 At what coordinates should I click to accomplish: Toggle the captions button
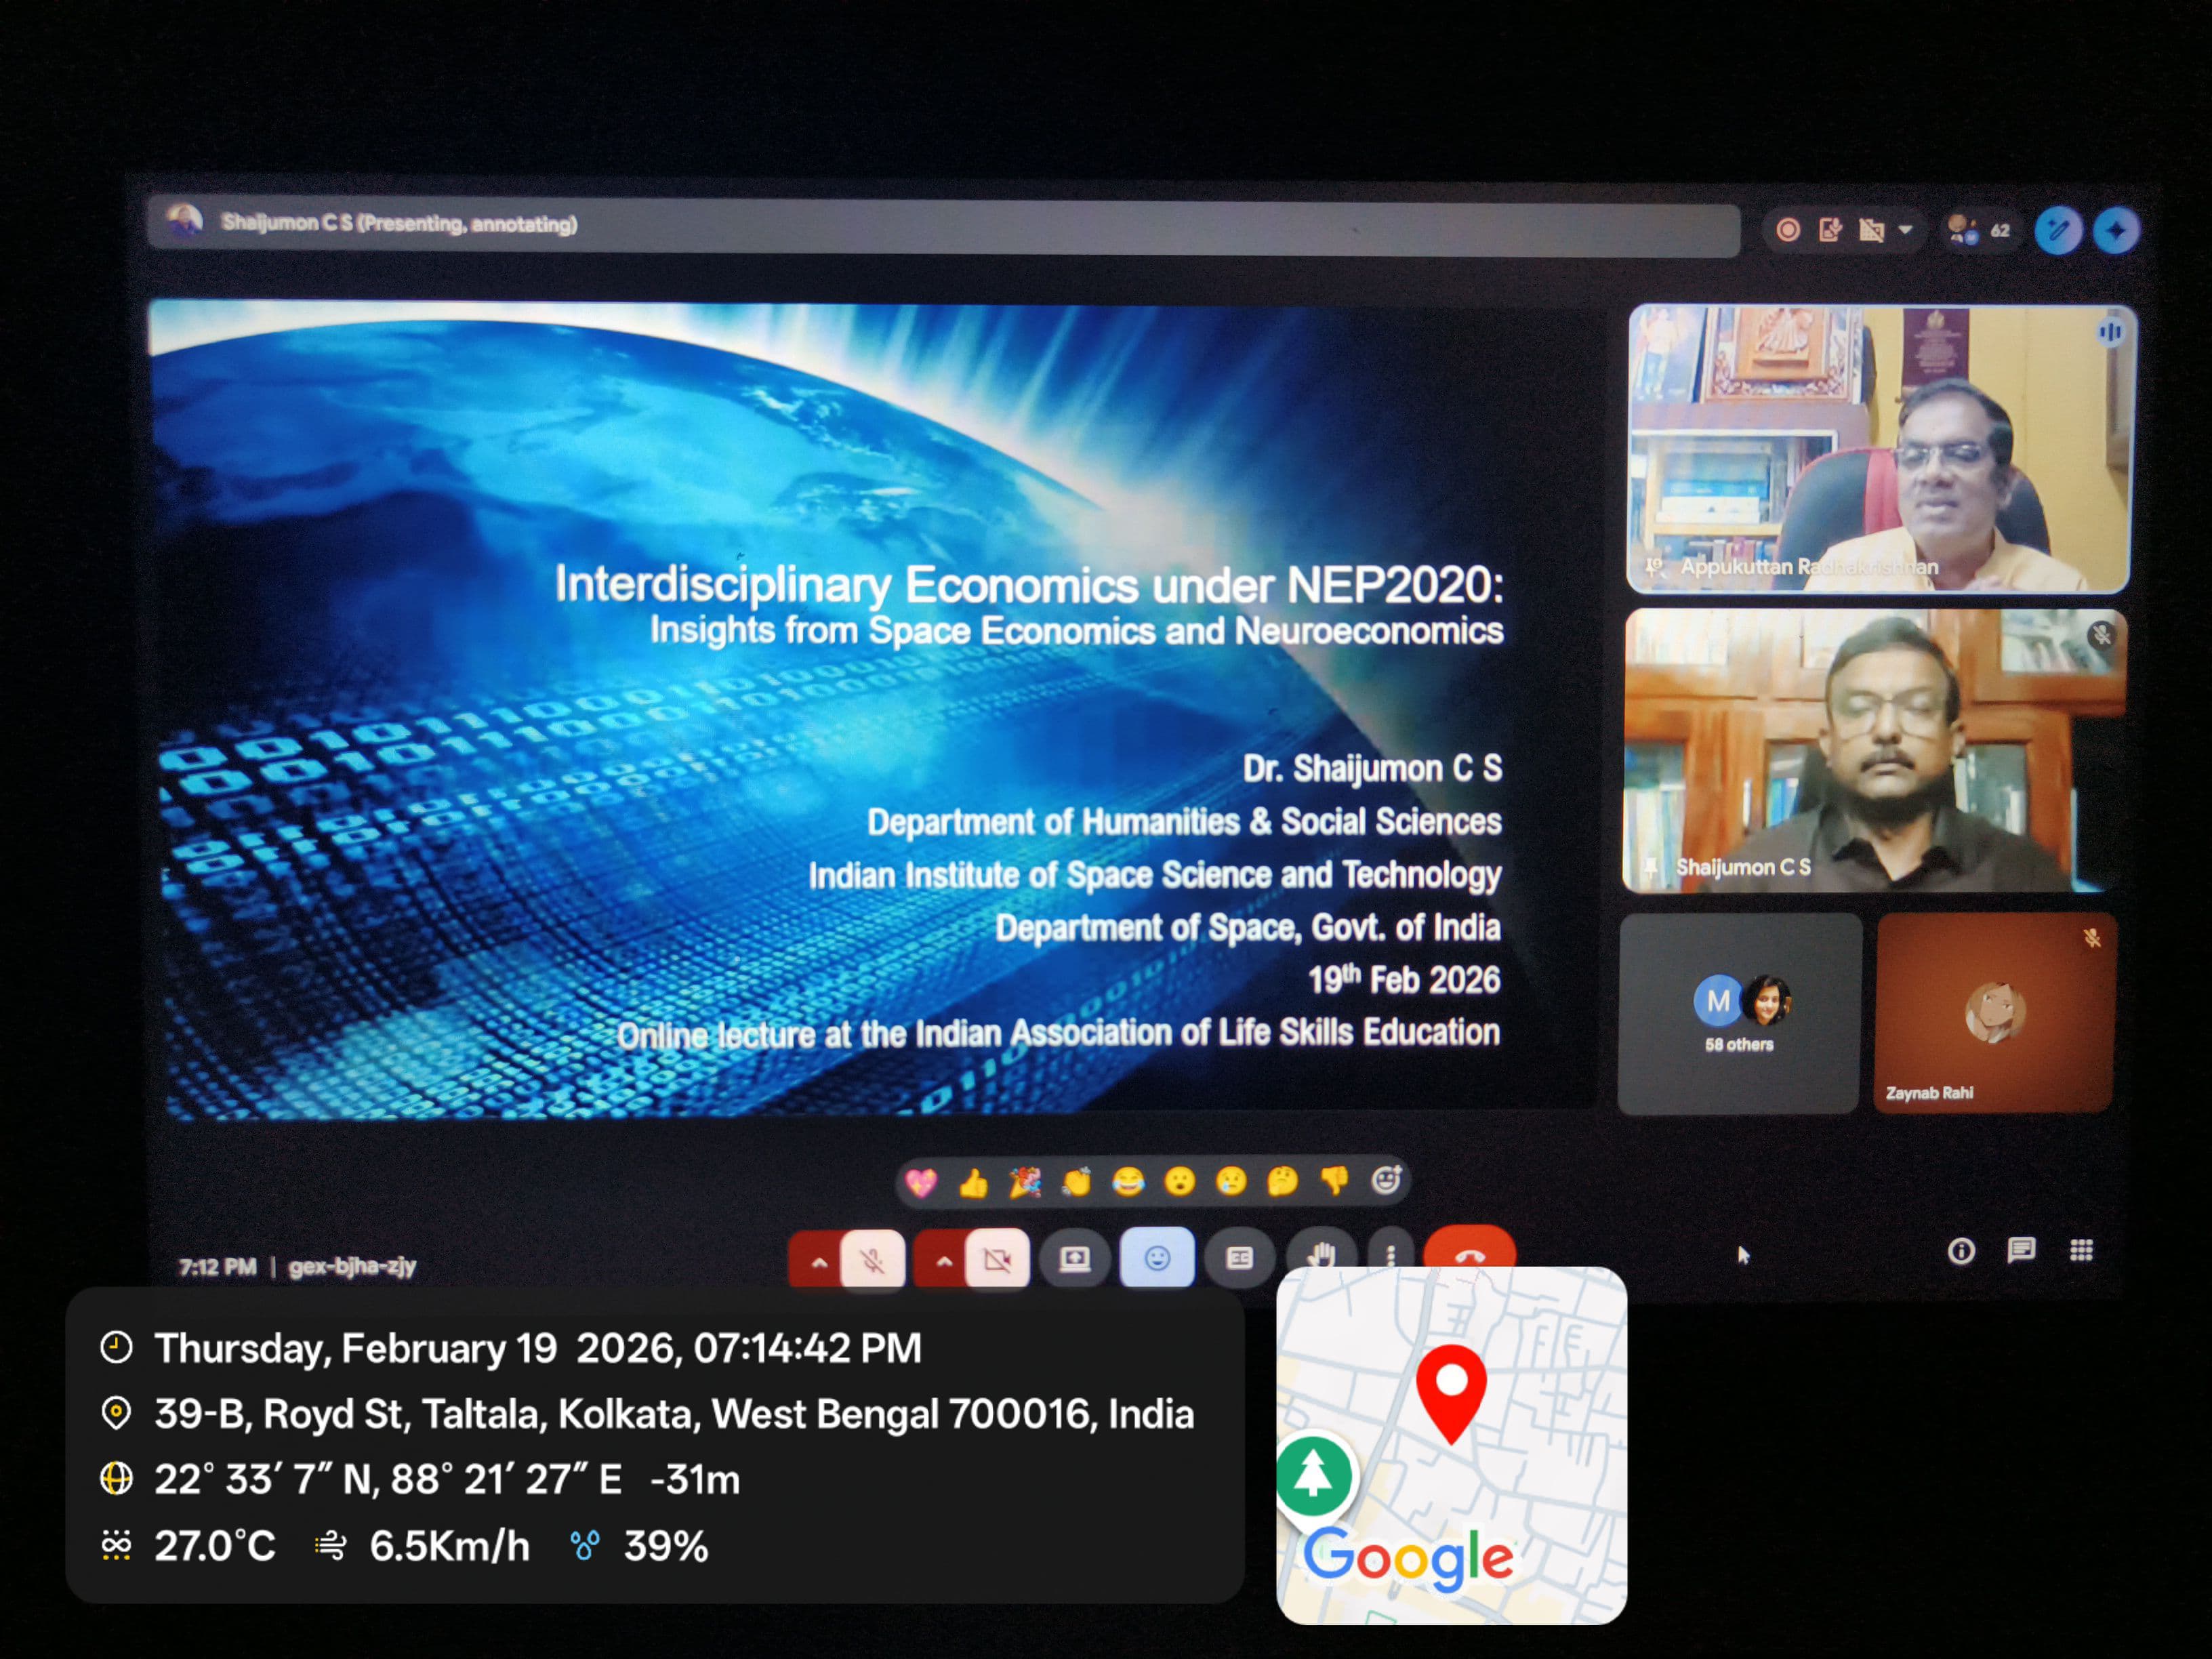click(1239, 1258)
